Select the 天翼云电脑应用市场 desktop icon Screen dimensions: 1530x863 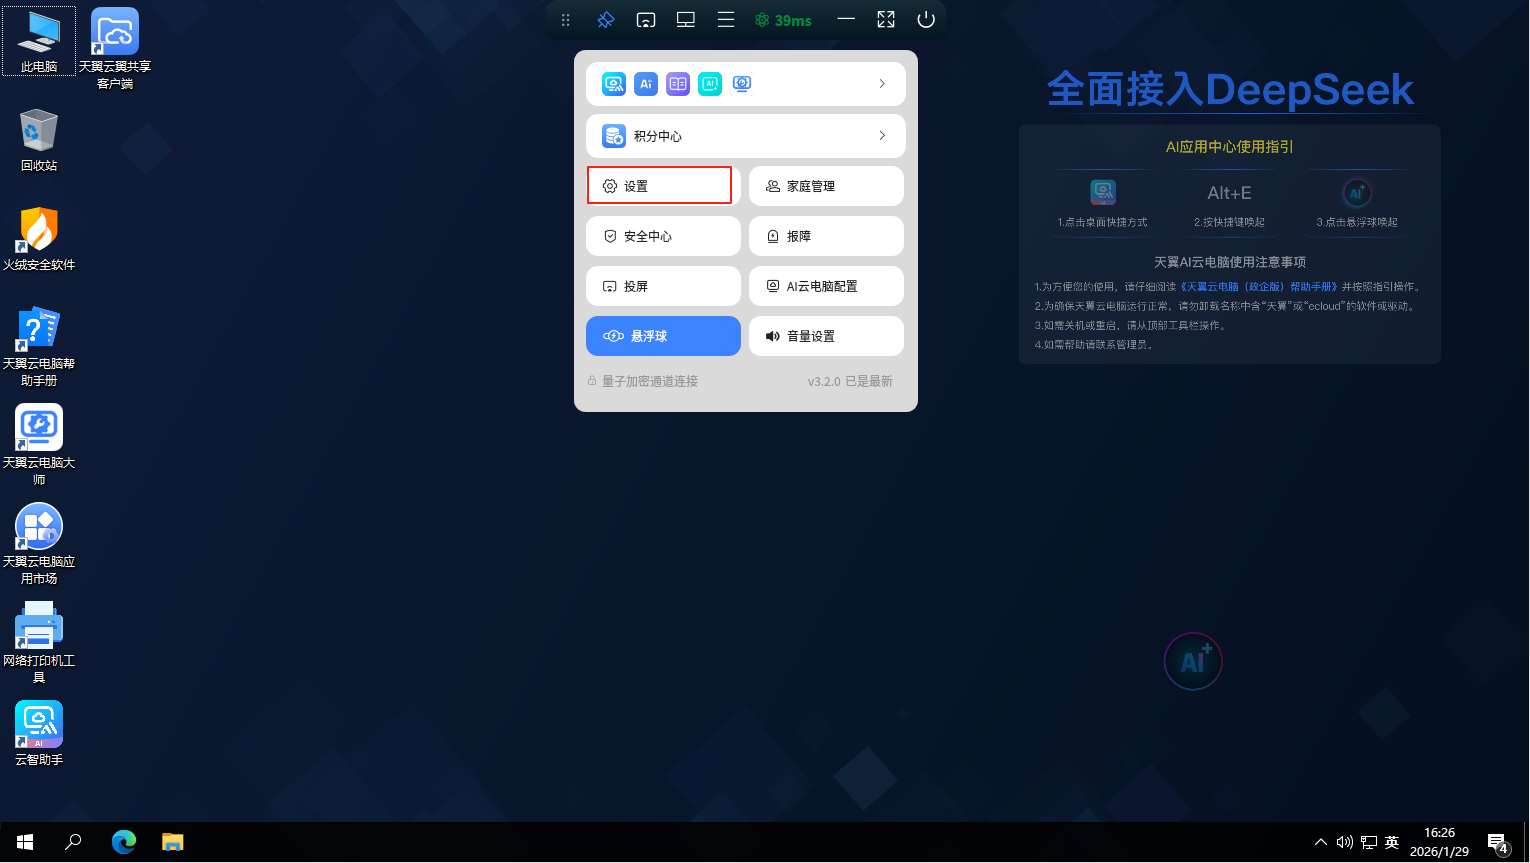coord(39,544)
